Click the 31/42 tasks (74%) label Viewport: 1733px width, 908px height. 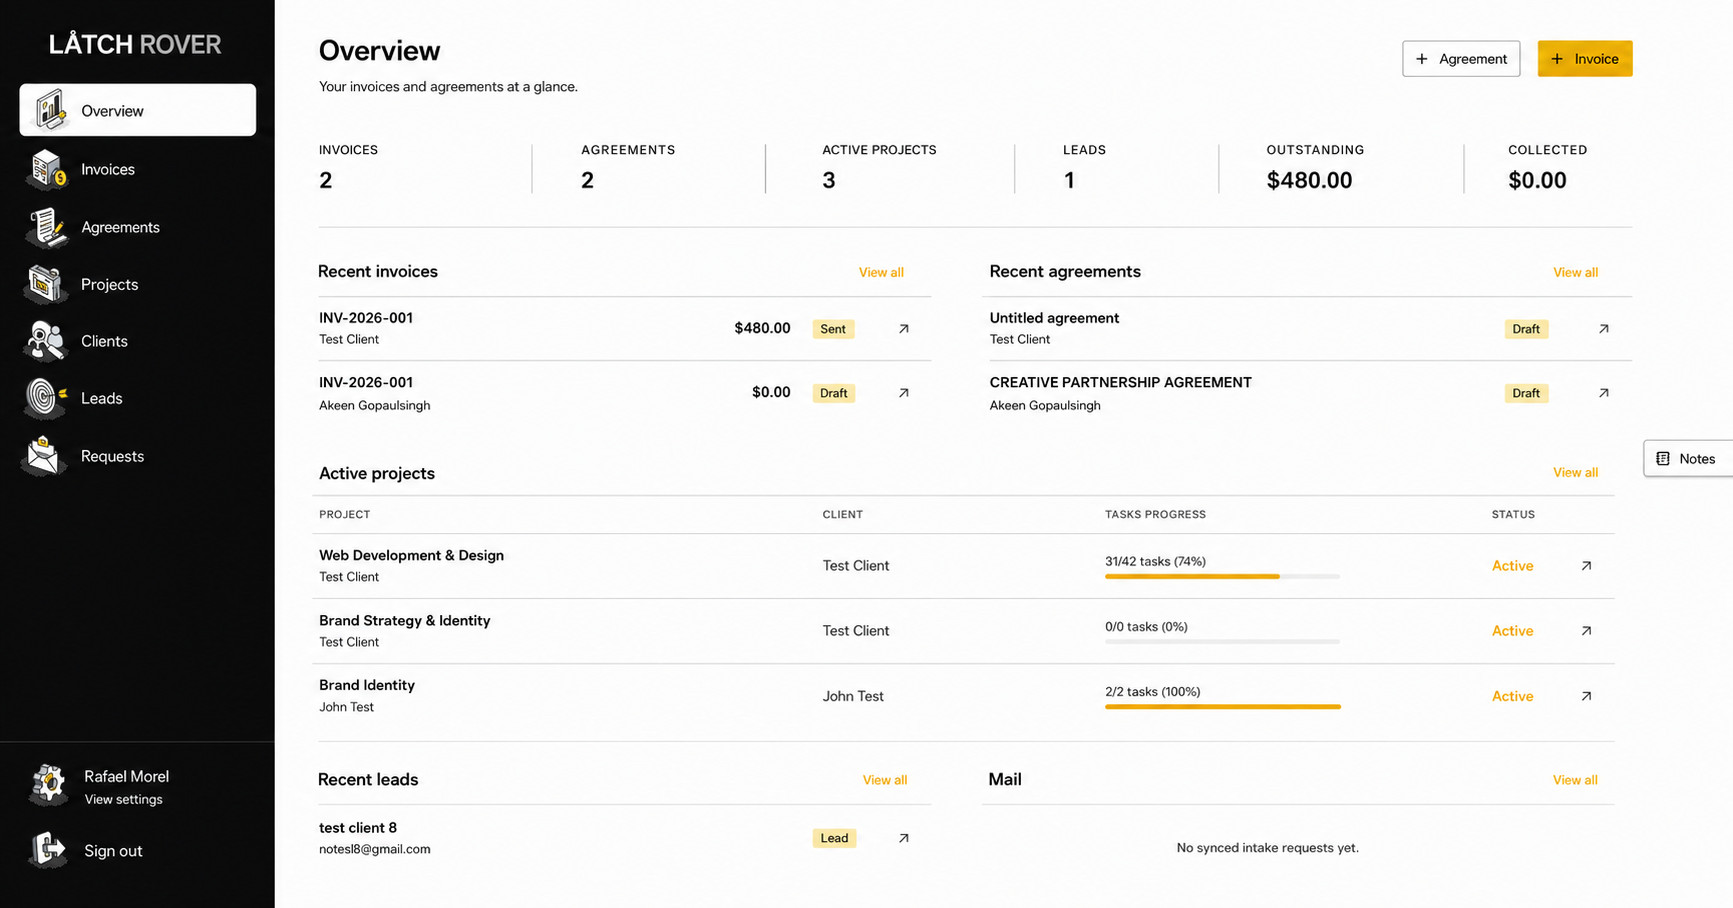1155,561
